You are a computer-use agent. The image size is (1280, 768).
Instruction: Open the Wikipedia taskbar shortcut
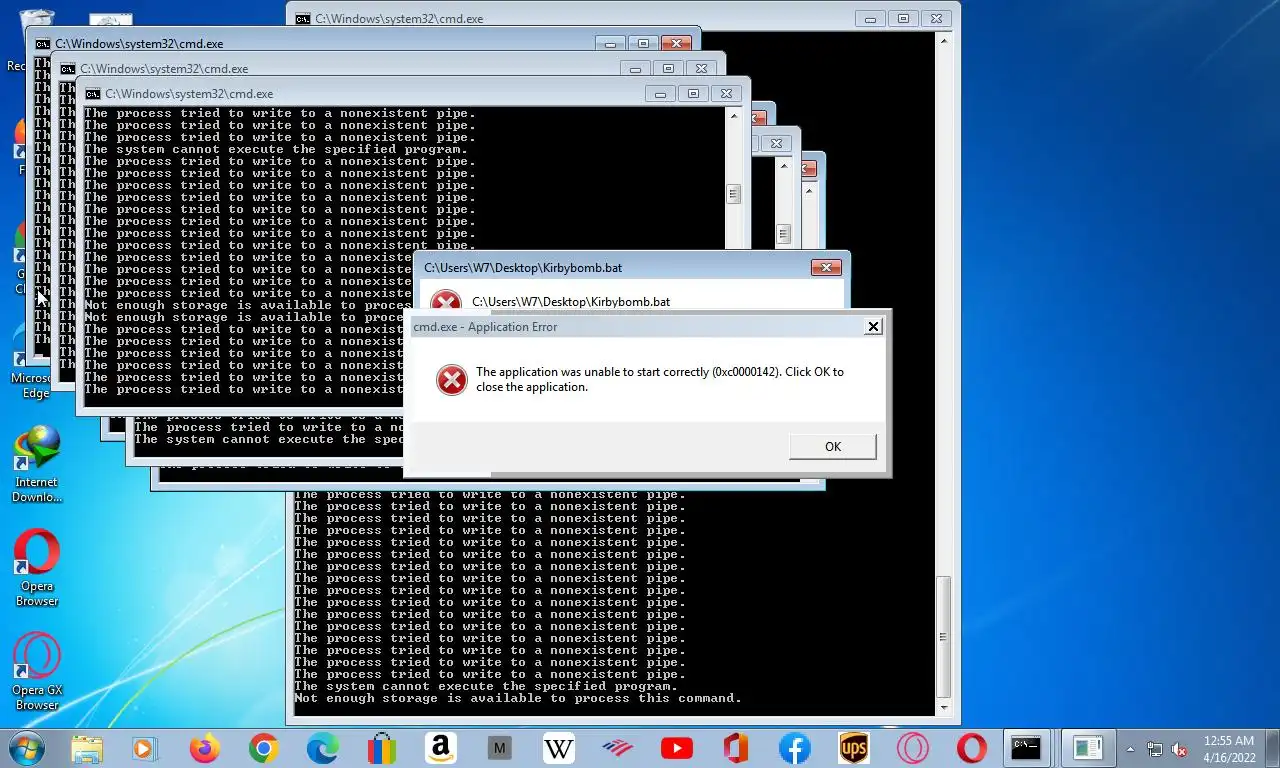pos(558,748)
